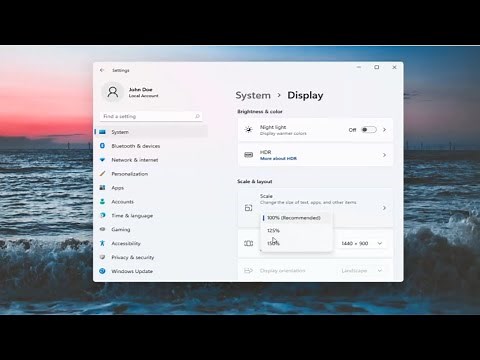Open the Night light row

tap(315, 130)
